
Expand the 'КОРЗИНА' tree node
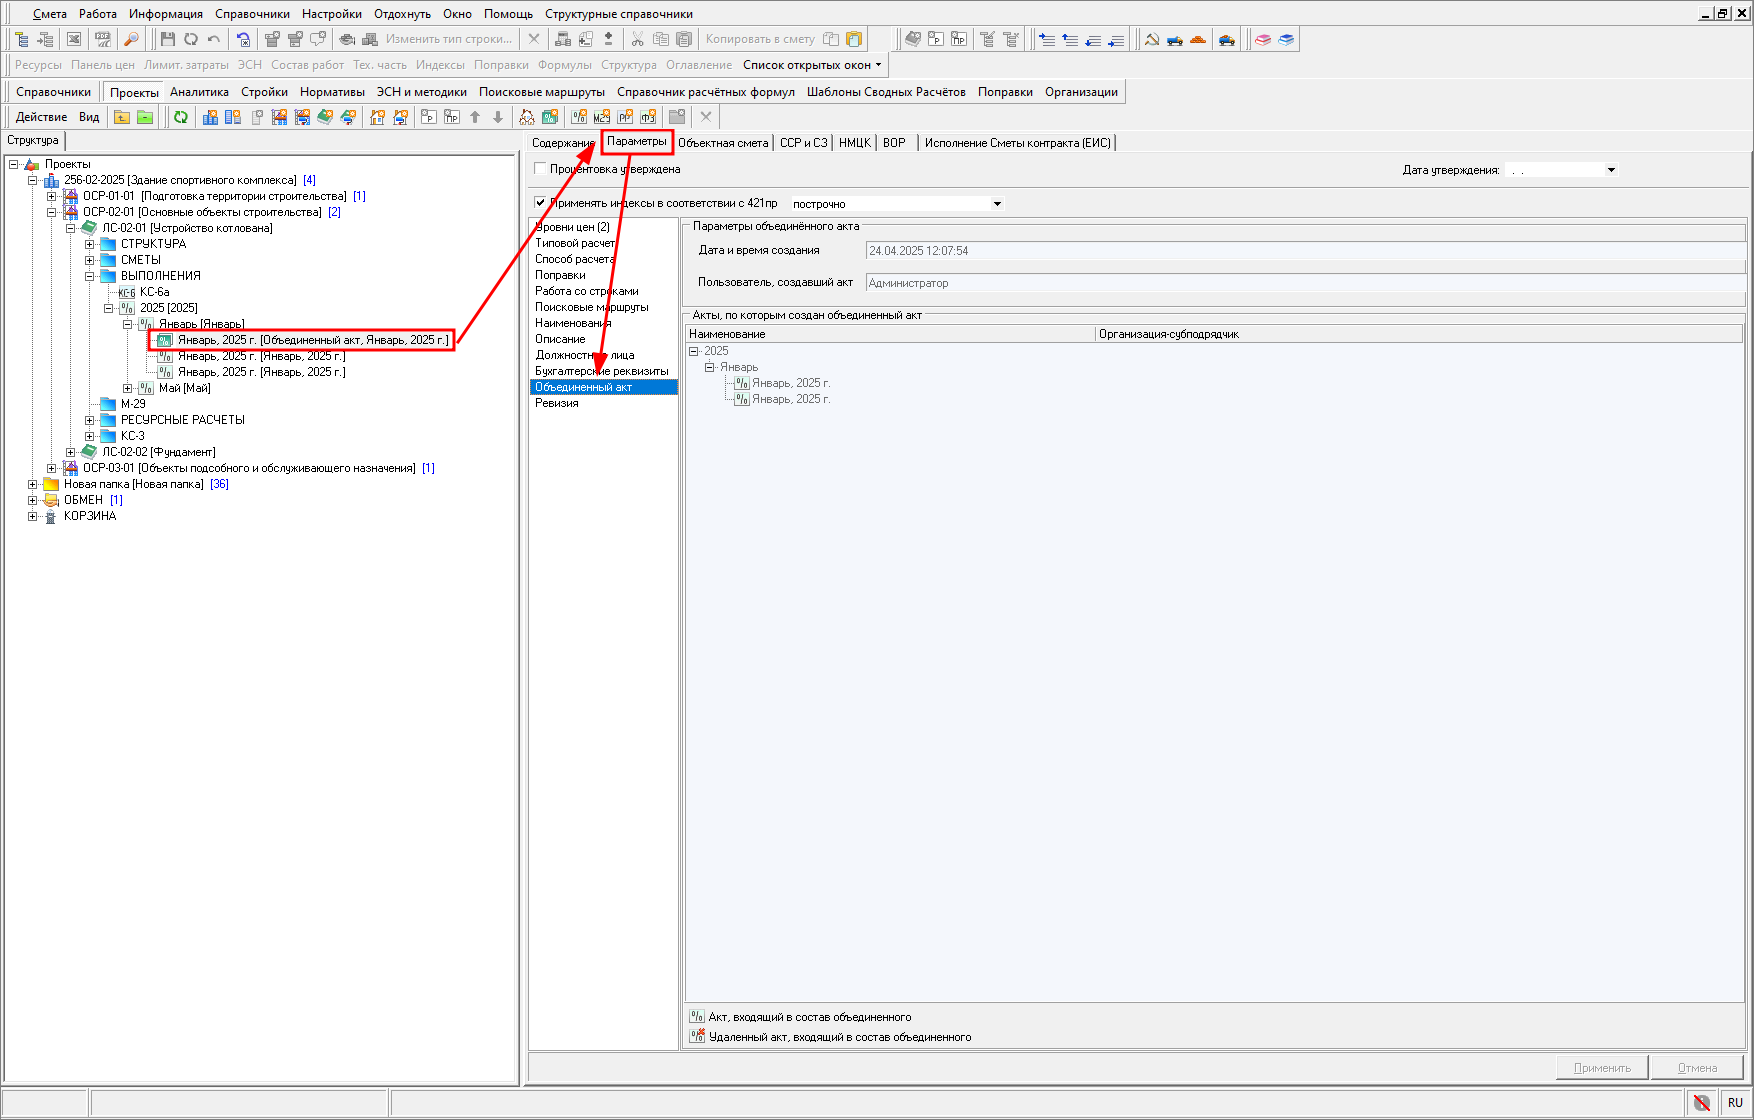(x=33, y=516)
